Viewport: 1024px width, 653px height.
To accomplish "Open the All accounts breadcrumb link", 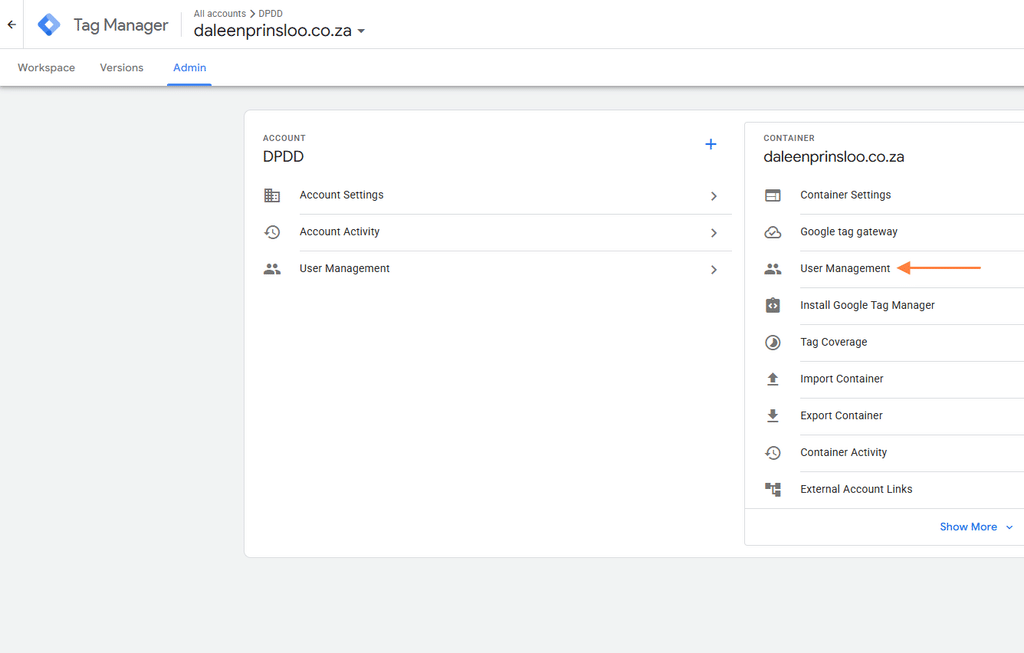I will [x=219, y=14].
